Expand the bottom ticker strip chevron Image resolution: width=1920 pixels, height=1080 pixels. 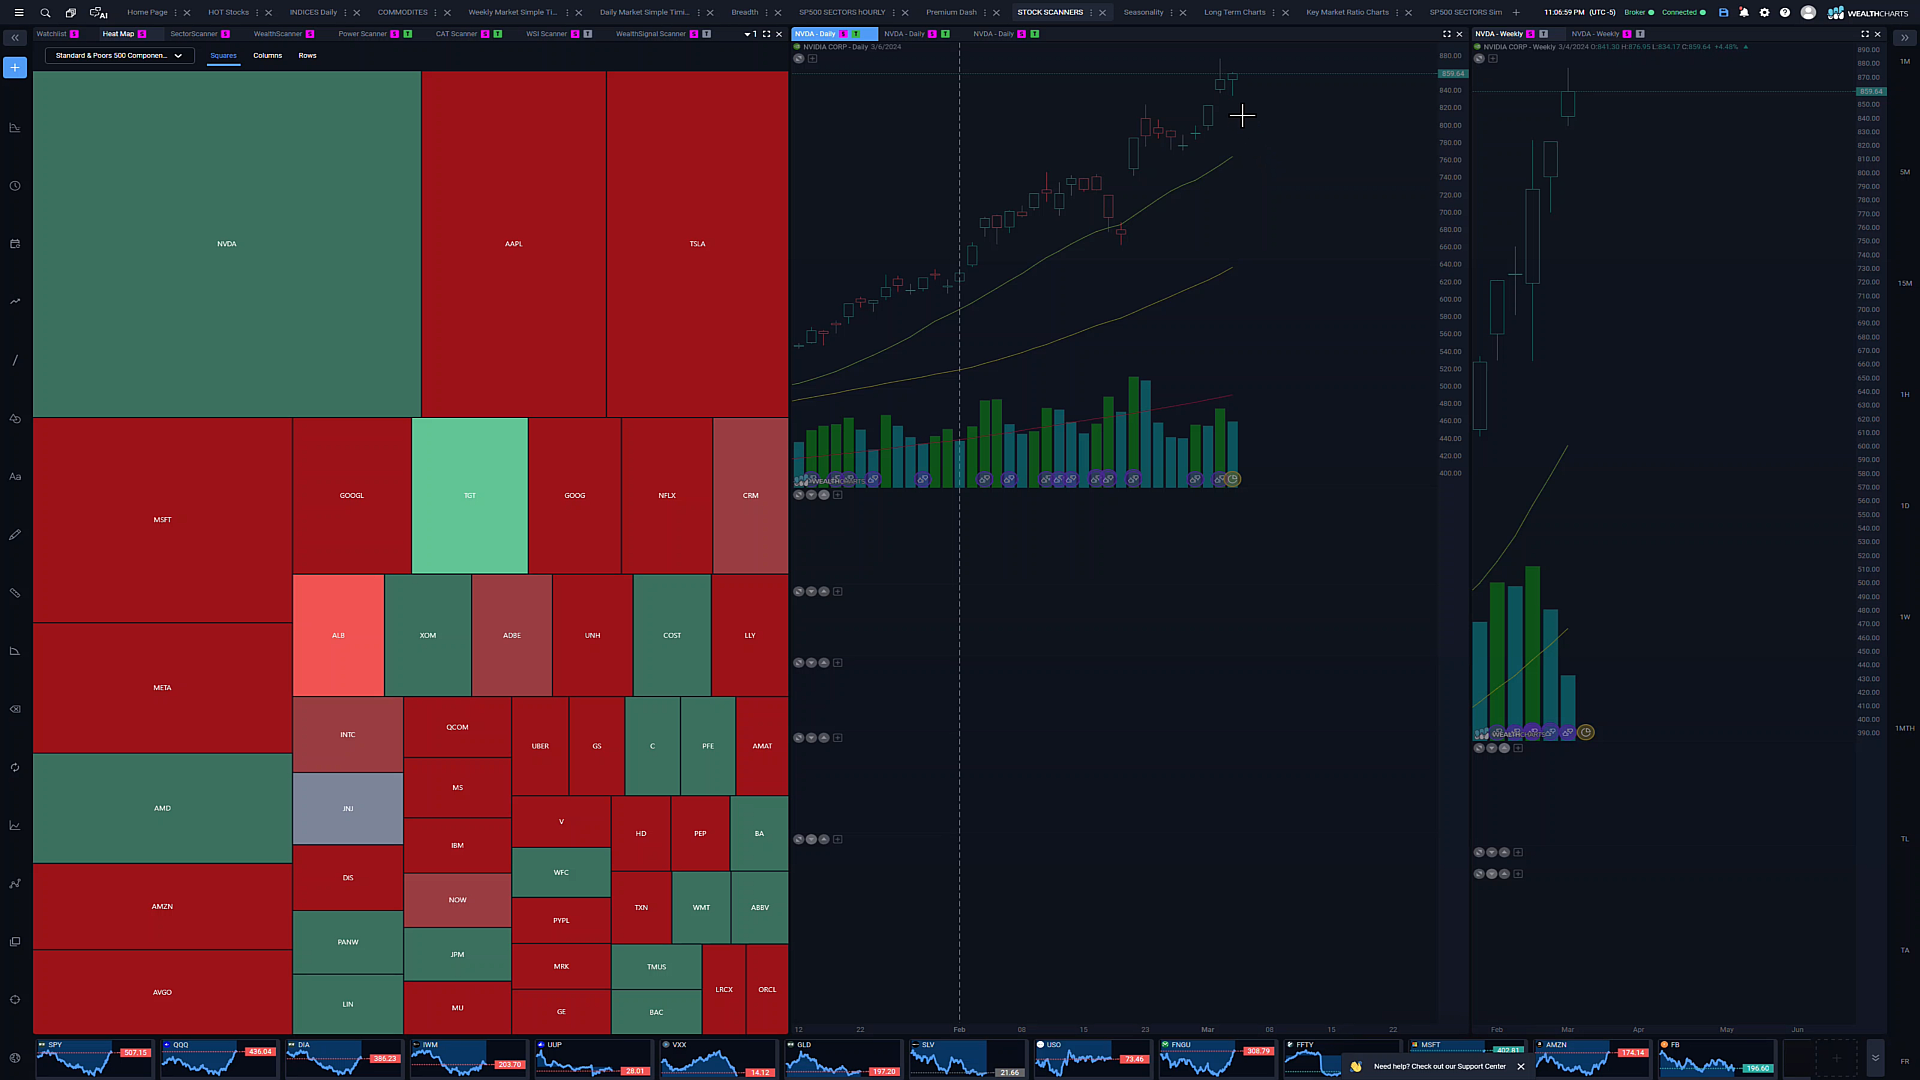point(1875,1058)
